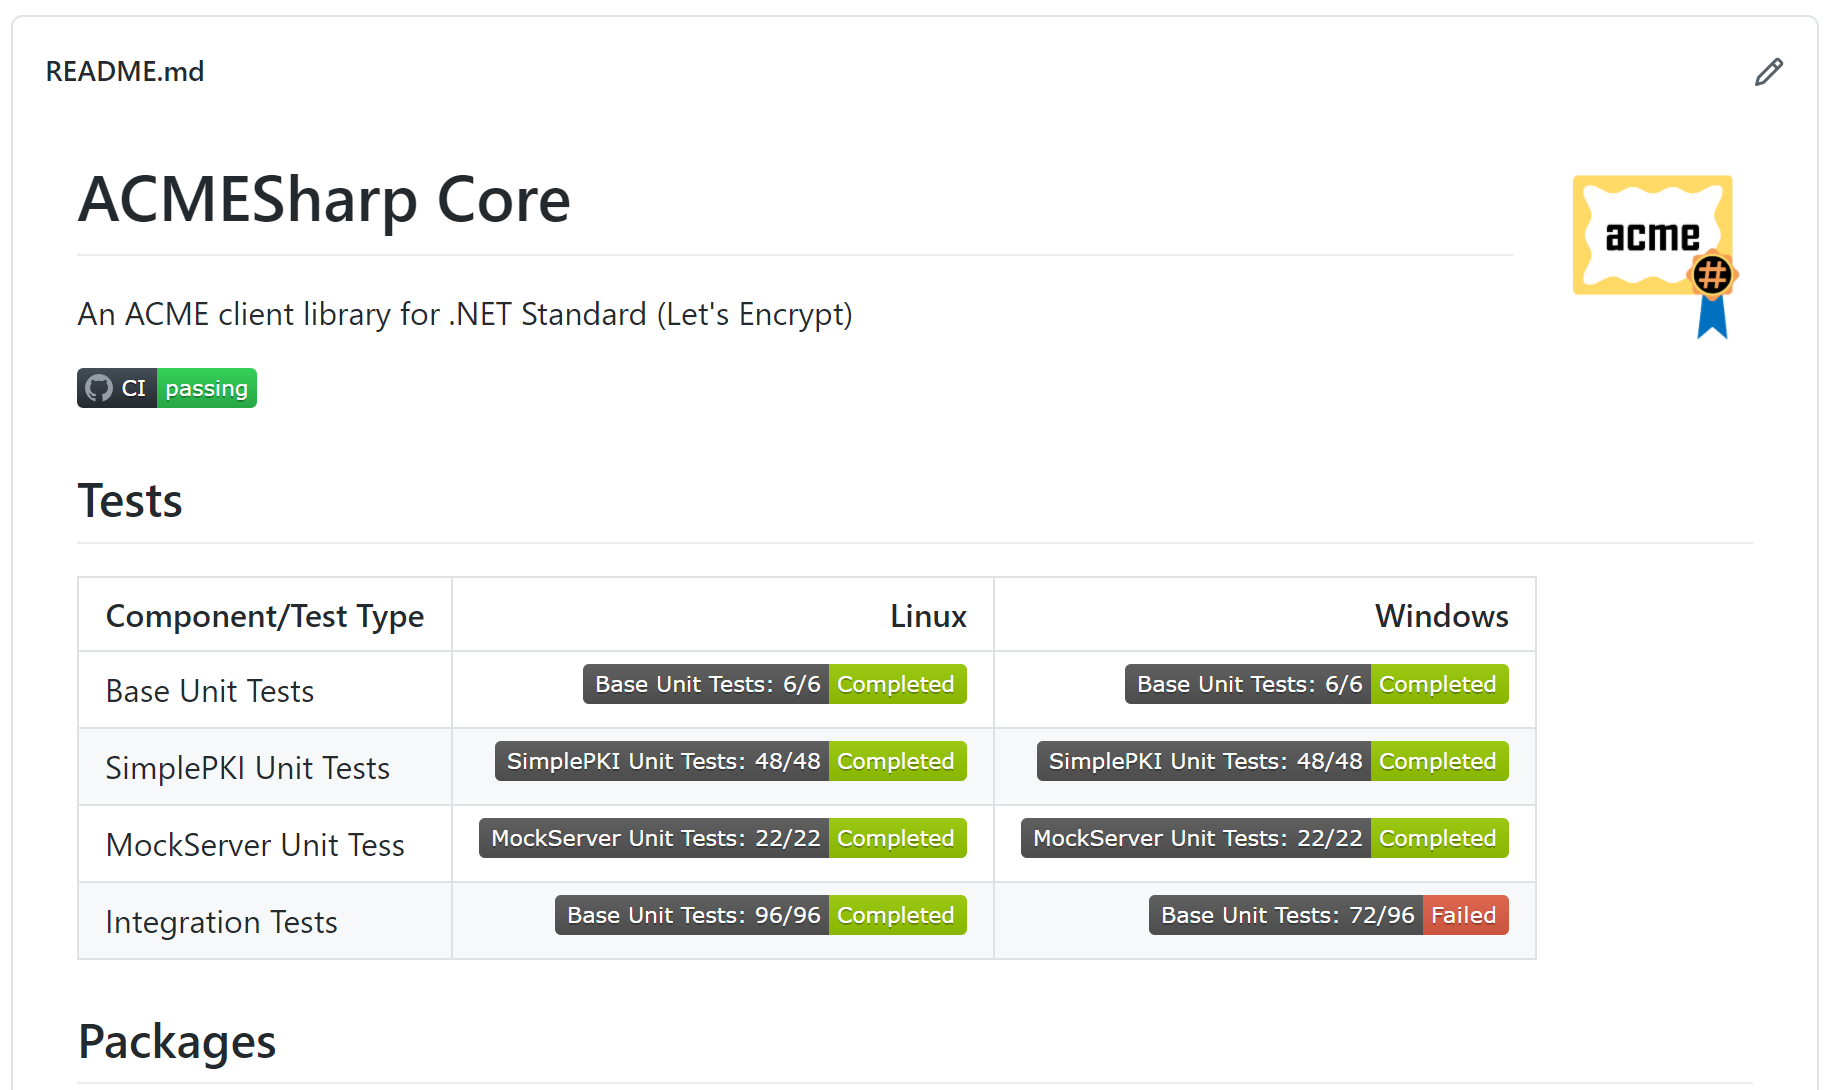Open the ACMESharp acme logo image
This screenshot has height=1090, width=1829.
click(1655, 257)
